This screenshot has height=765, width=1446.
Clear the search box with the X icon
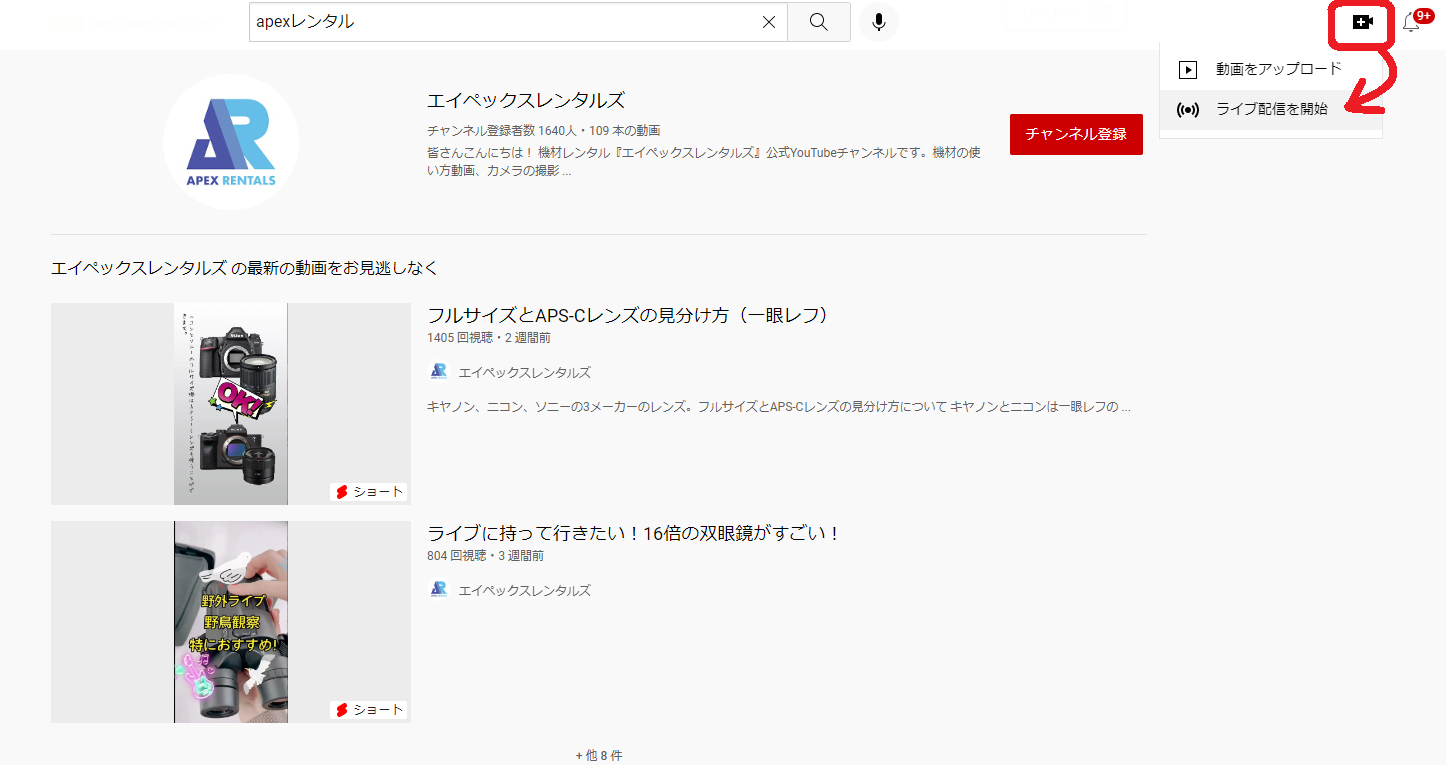pos(769,22)
